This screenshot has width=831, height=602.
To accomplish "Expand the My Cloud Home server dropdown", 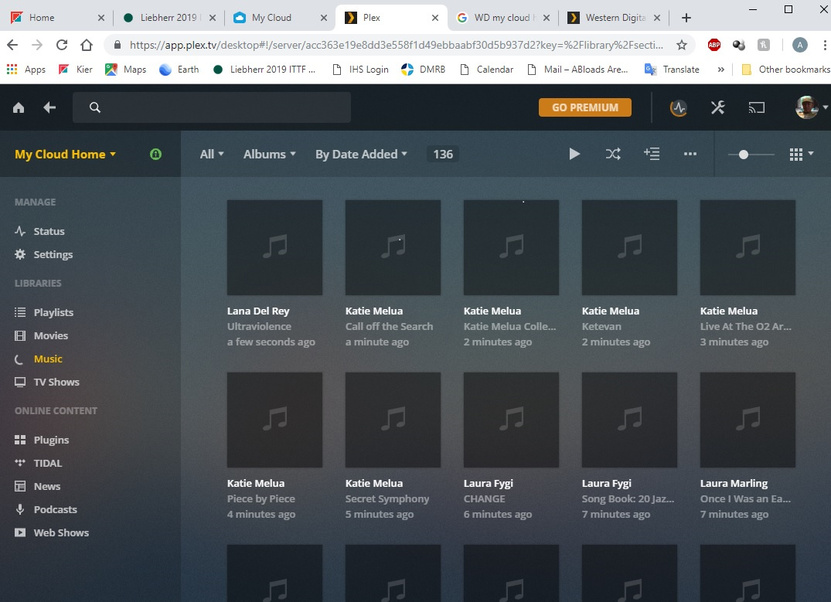I will point(65,154).
